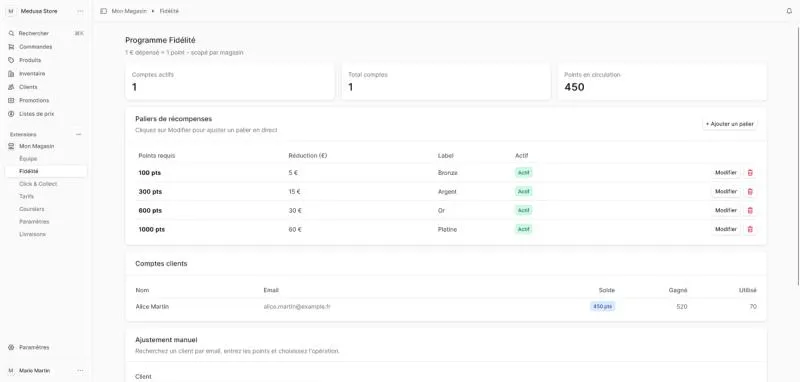This screenshot has width=800, height=382.
Task: Open the Rechercher search entry
Action: click(46, 33)
